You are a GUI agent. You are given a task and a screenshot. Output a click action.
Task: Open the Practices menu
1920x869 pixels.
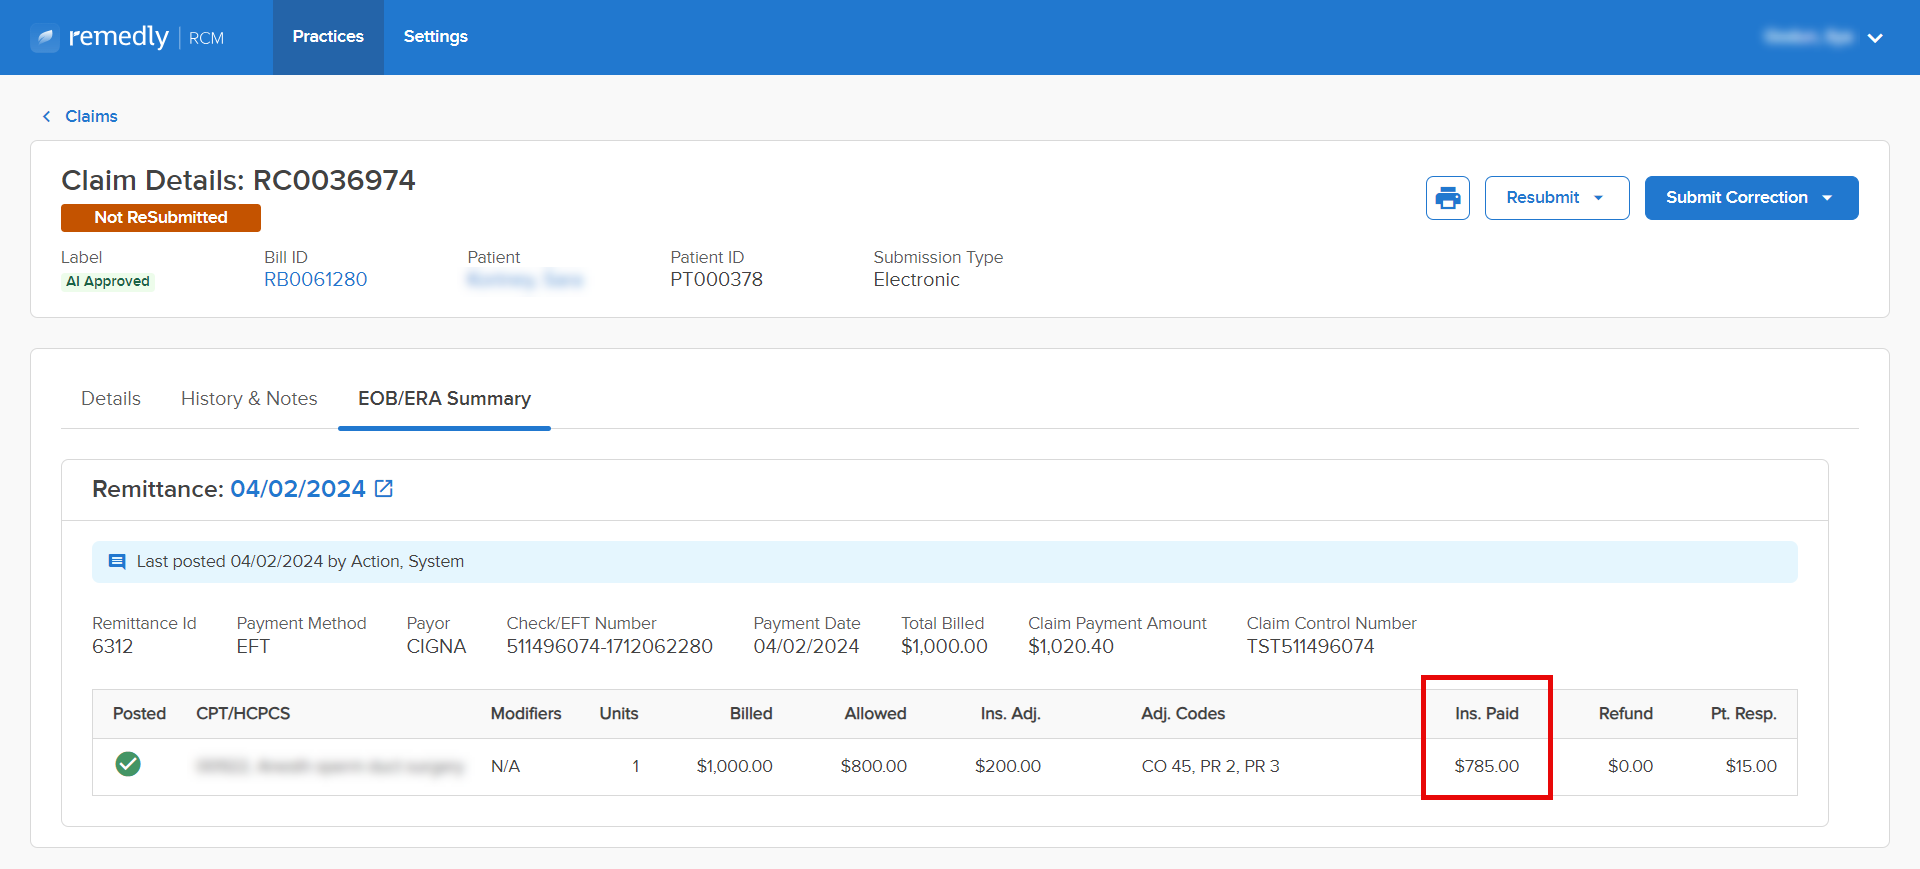pyautogui.click(x=328, y=37)
